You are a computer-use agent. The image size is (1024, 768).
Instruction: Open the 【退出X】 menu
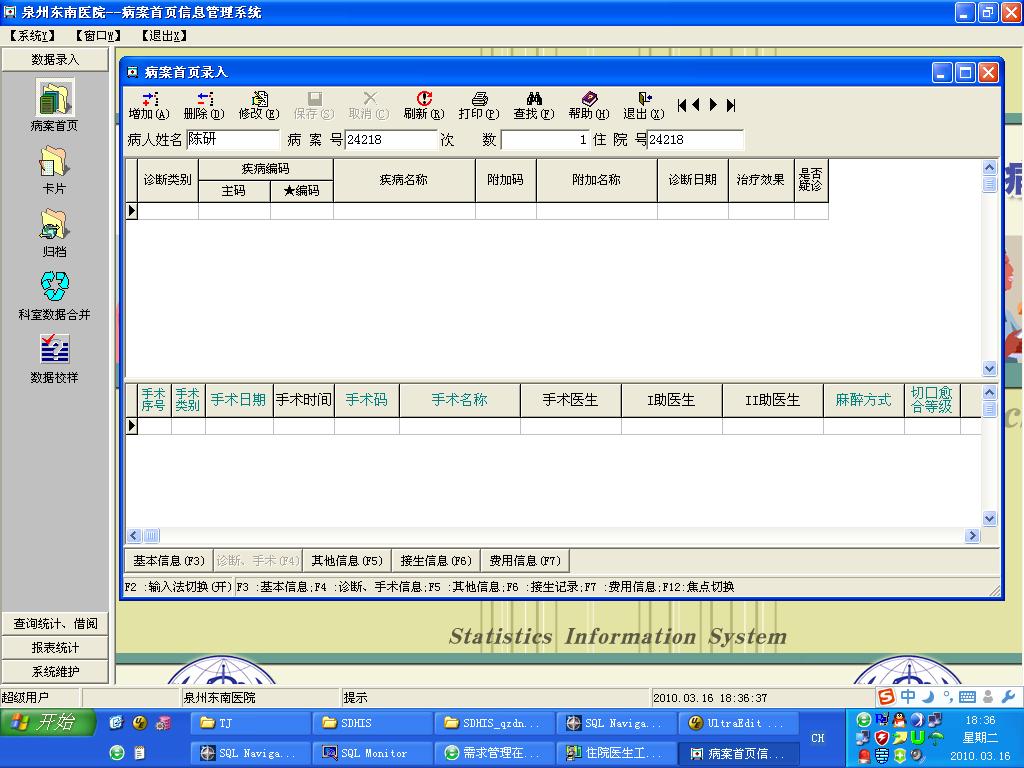point(164,36)
